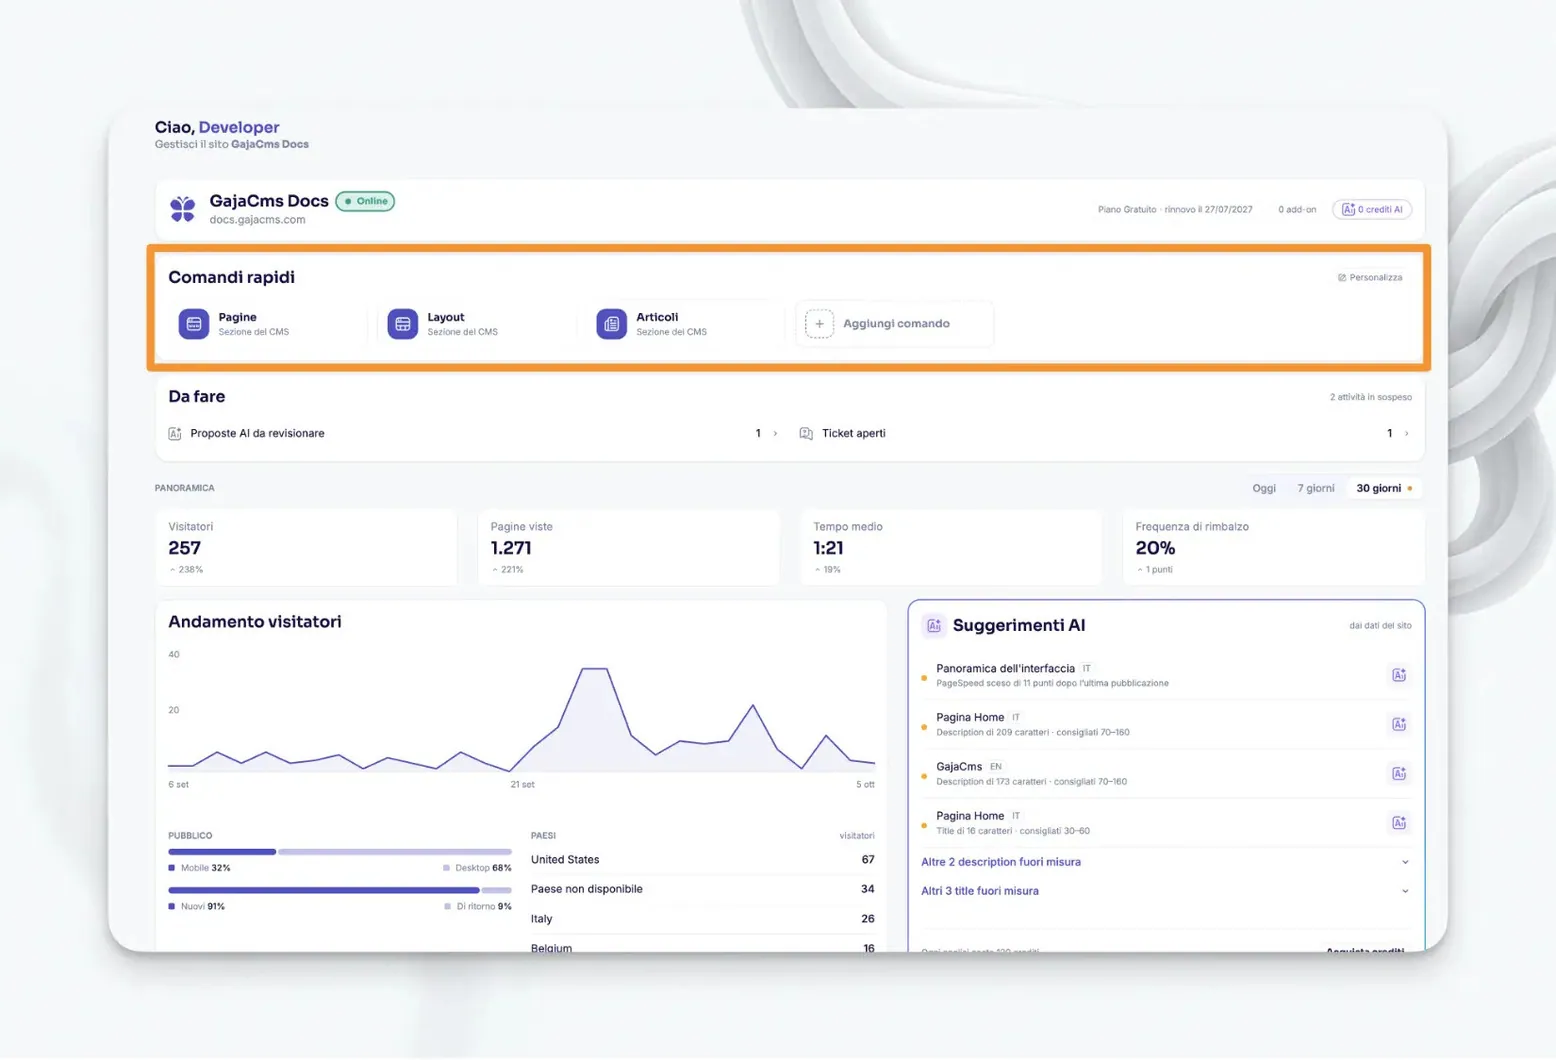Click the Online status badge
The height and width of the screenshot is (1060, 1556).
tap(365, 201)
